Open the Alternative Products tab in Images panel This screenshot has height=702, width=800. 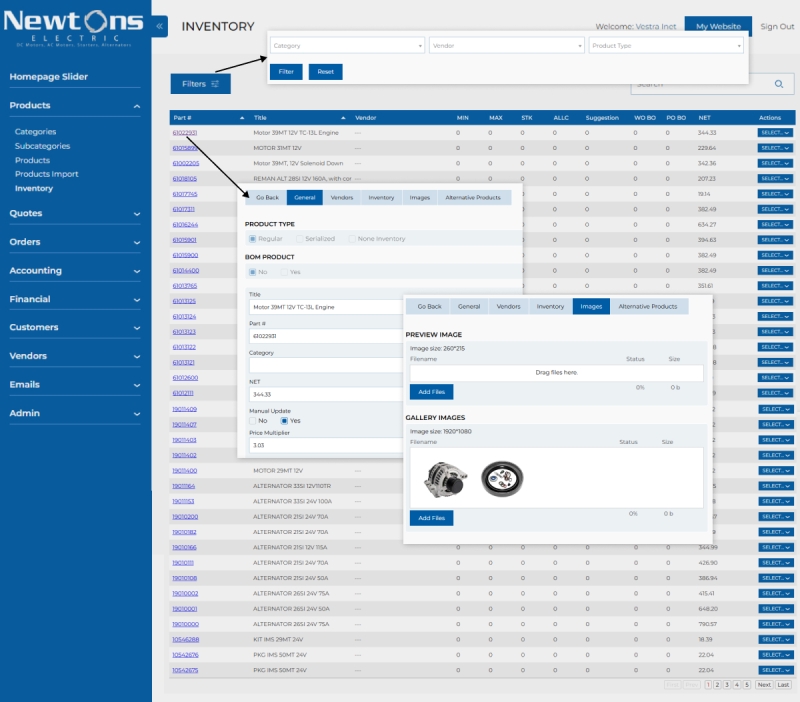pyautogui.click(x=649, y=306)
